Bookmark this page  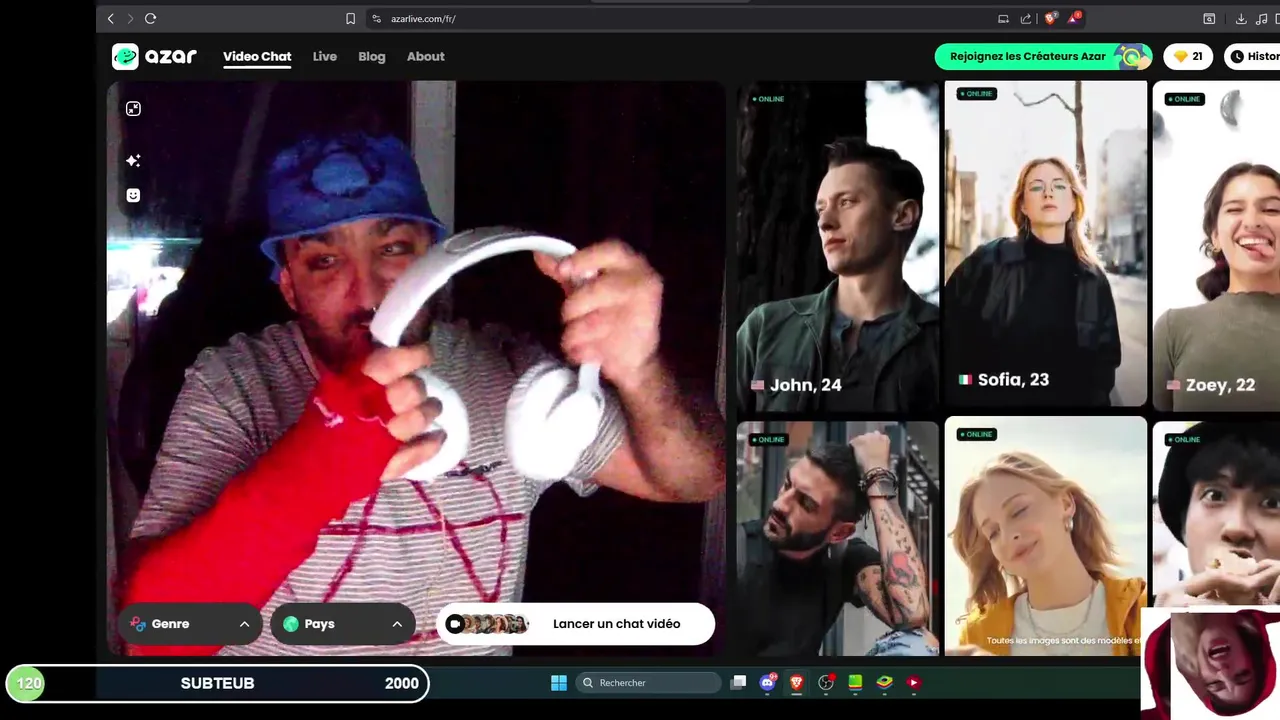(x=350, y=18)
